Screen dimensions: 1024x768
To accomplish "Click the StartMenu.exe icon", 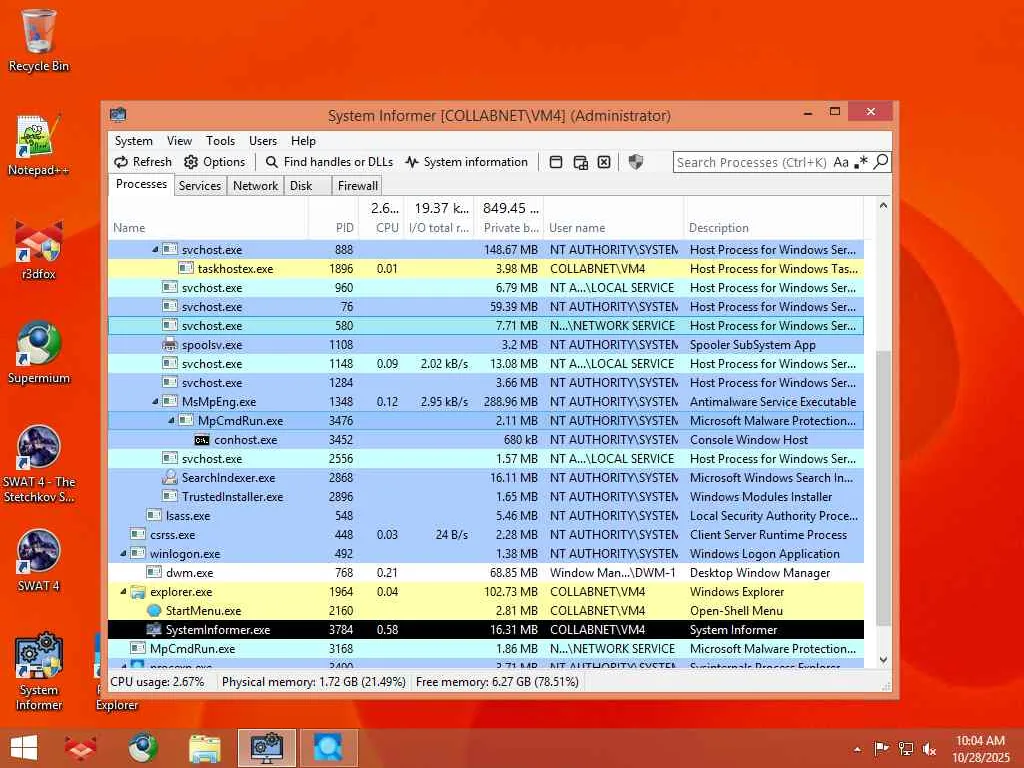I will click(154, 611).
